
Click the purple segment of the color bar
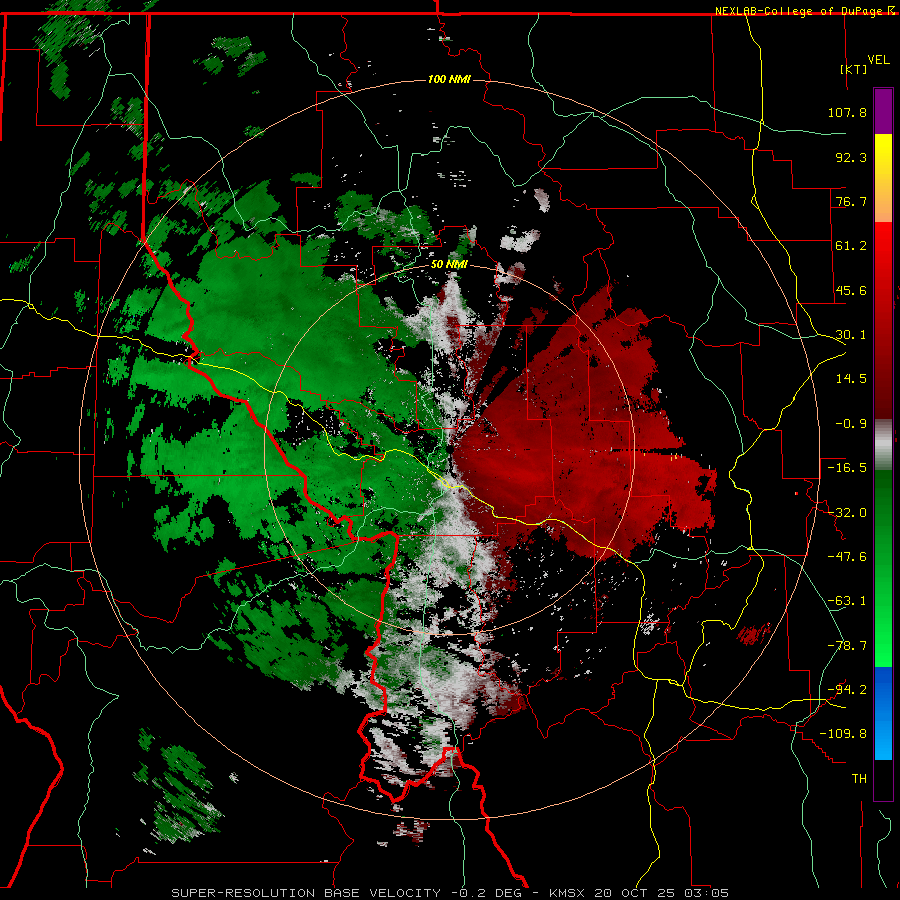click(883, 111)
